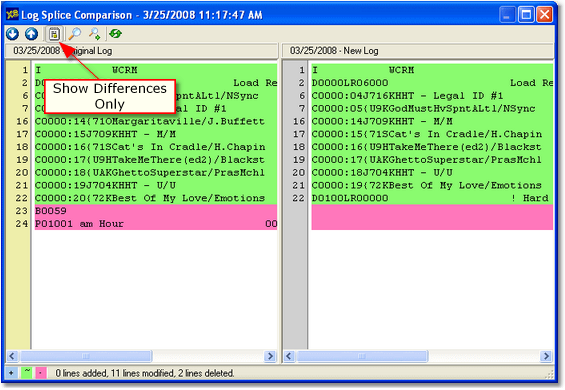Click the New Log horizontal scrollbar thumb
This screenshot has height=390, width=565.
coord(362,356)
